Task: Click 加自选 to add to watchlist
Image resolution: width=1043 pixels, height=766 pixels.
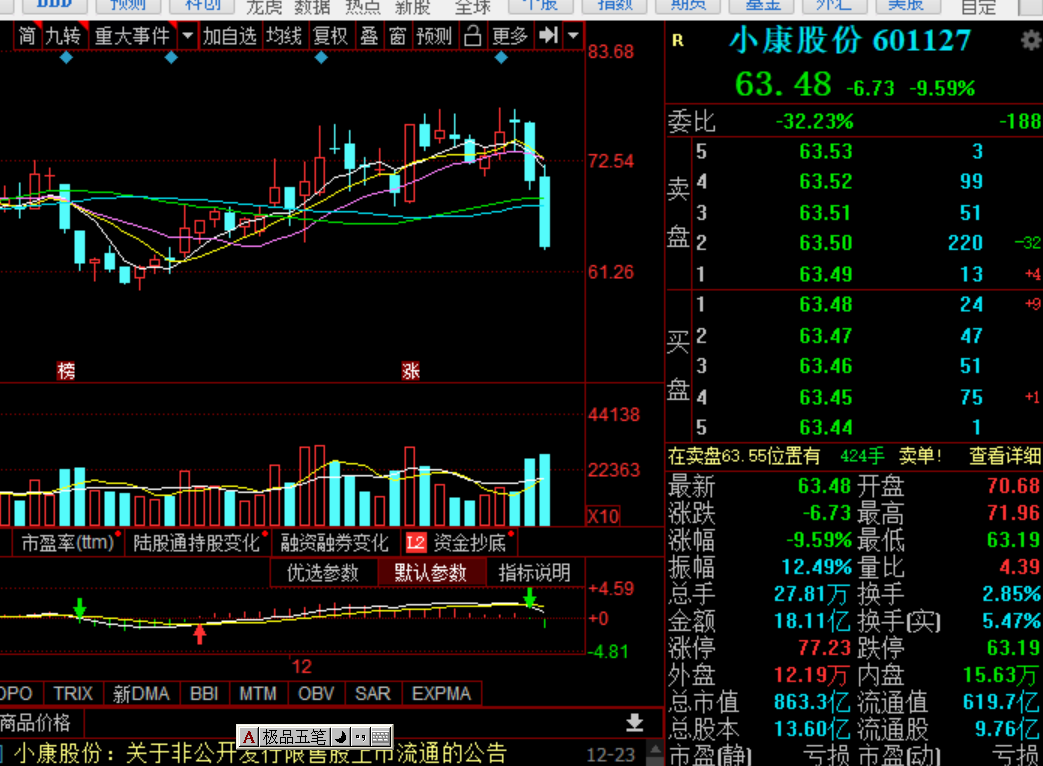Action: (229, 35)
